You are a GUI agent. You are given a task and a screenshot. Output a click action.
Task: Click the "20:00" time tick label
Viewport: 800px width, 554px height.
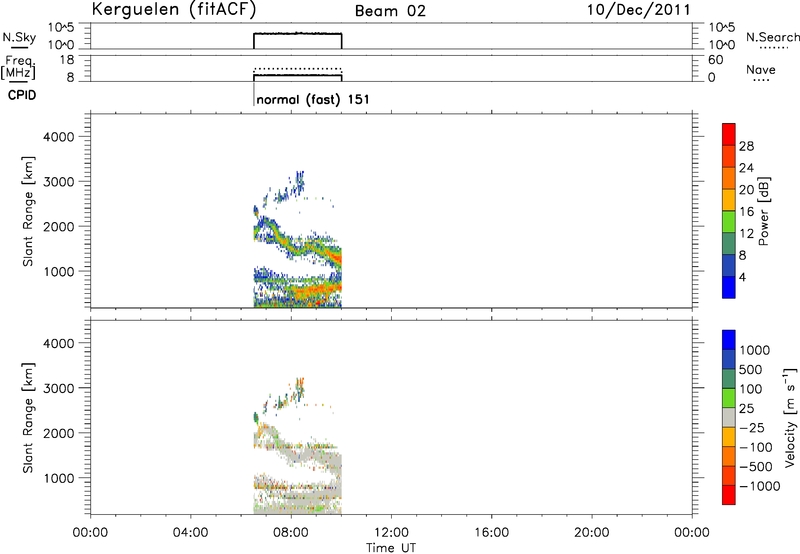(592, 533)
